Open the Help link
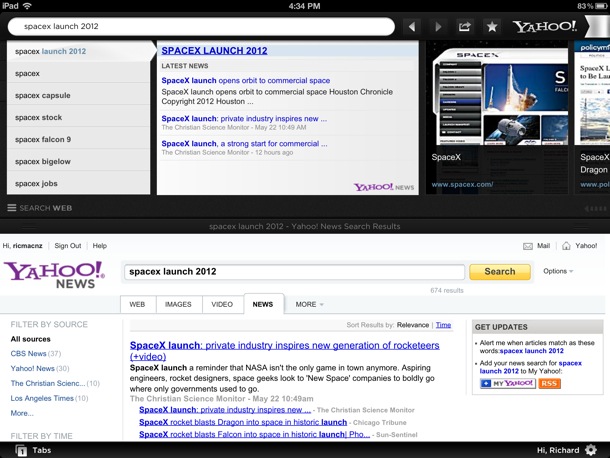The height and width of the screenshot is (458, 610). 100,246
